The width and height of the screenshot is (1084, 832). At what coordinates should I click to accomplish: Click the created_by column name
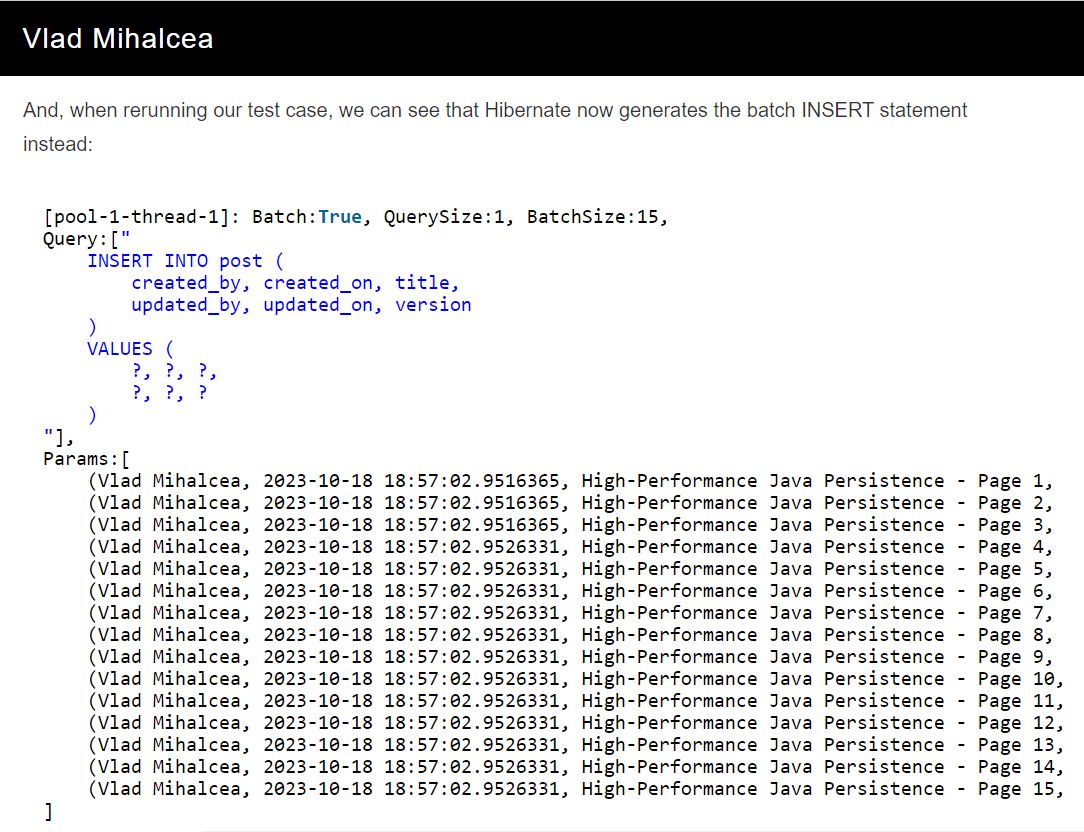click(x=185, y=283)
